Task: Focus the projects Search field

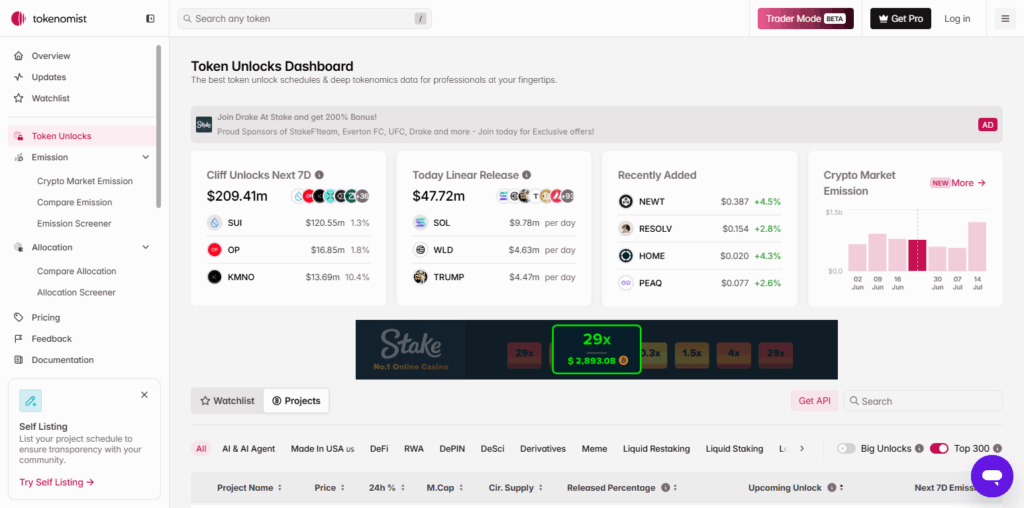Action: (923, 401)
